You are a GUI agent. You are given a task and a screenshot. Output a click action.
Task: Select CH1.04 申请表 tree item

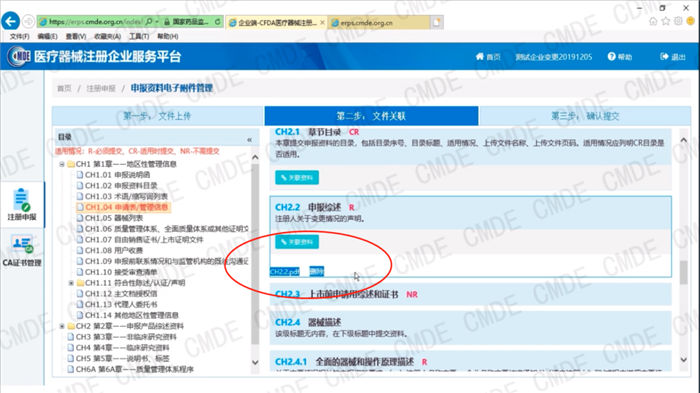(x=122, y=207)
